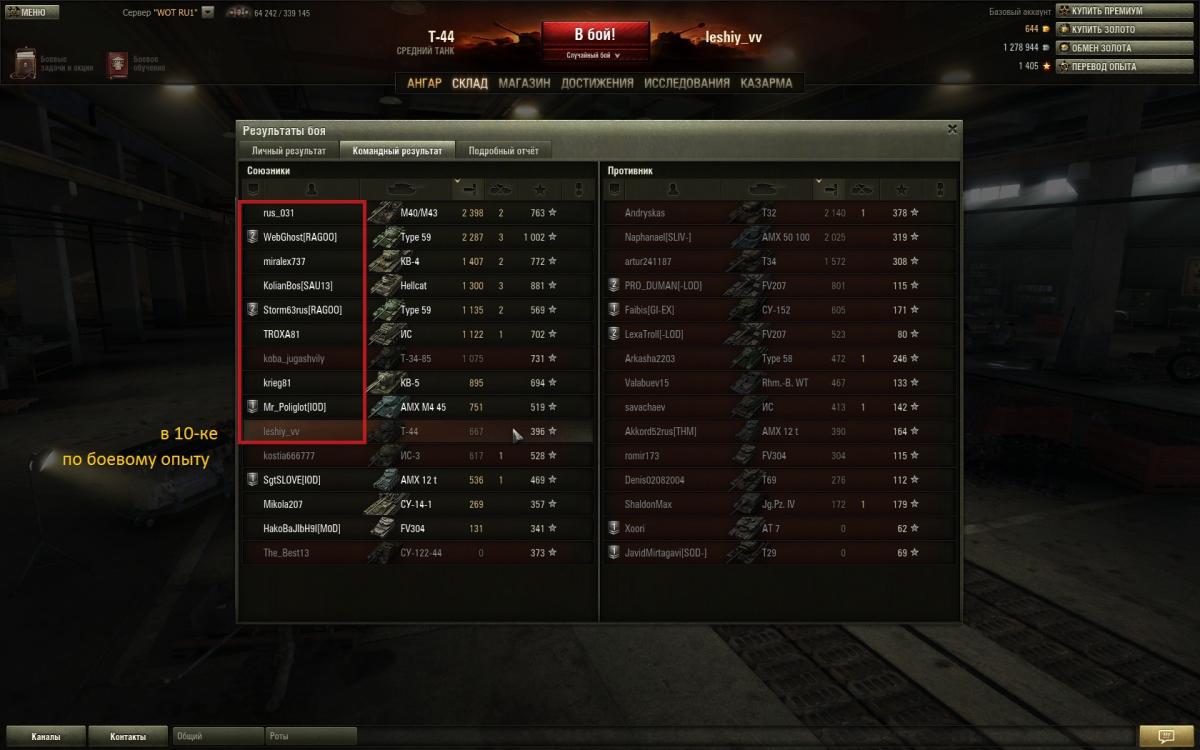The height and width of the screenshot is (750, 1200).
Task: Close the battle results window
Action: [x=952, y=129]
